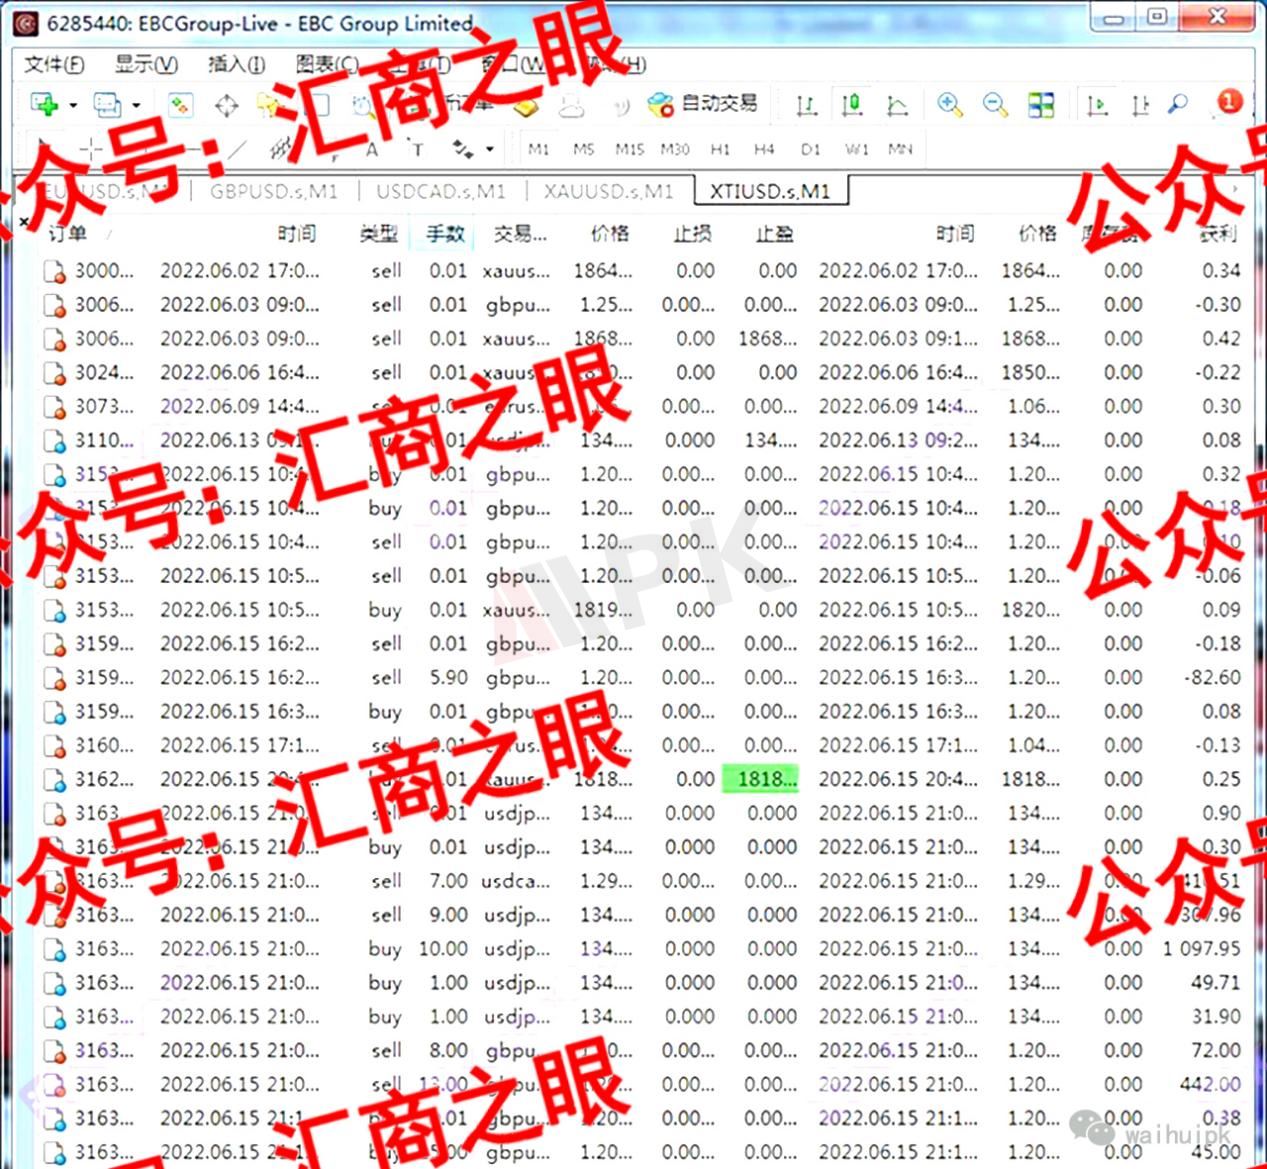Image resolution: width=1267 pixels, height=1169 pixels.
Task: Select the arrows objects tool
Action: [x=462, y=150]
